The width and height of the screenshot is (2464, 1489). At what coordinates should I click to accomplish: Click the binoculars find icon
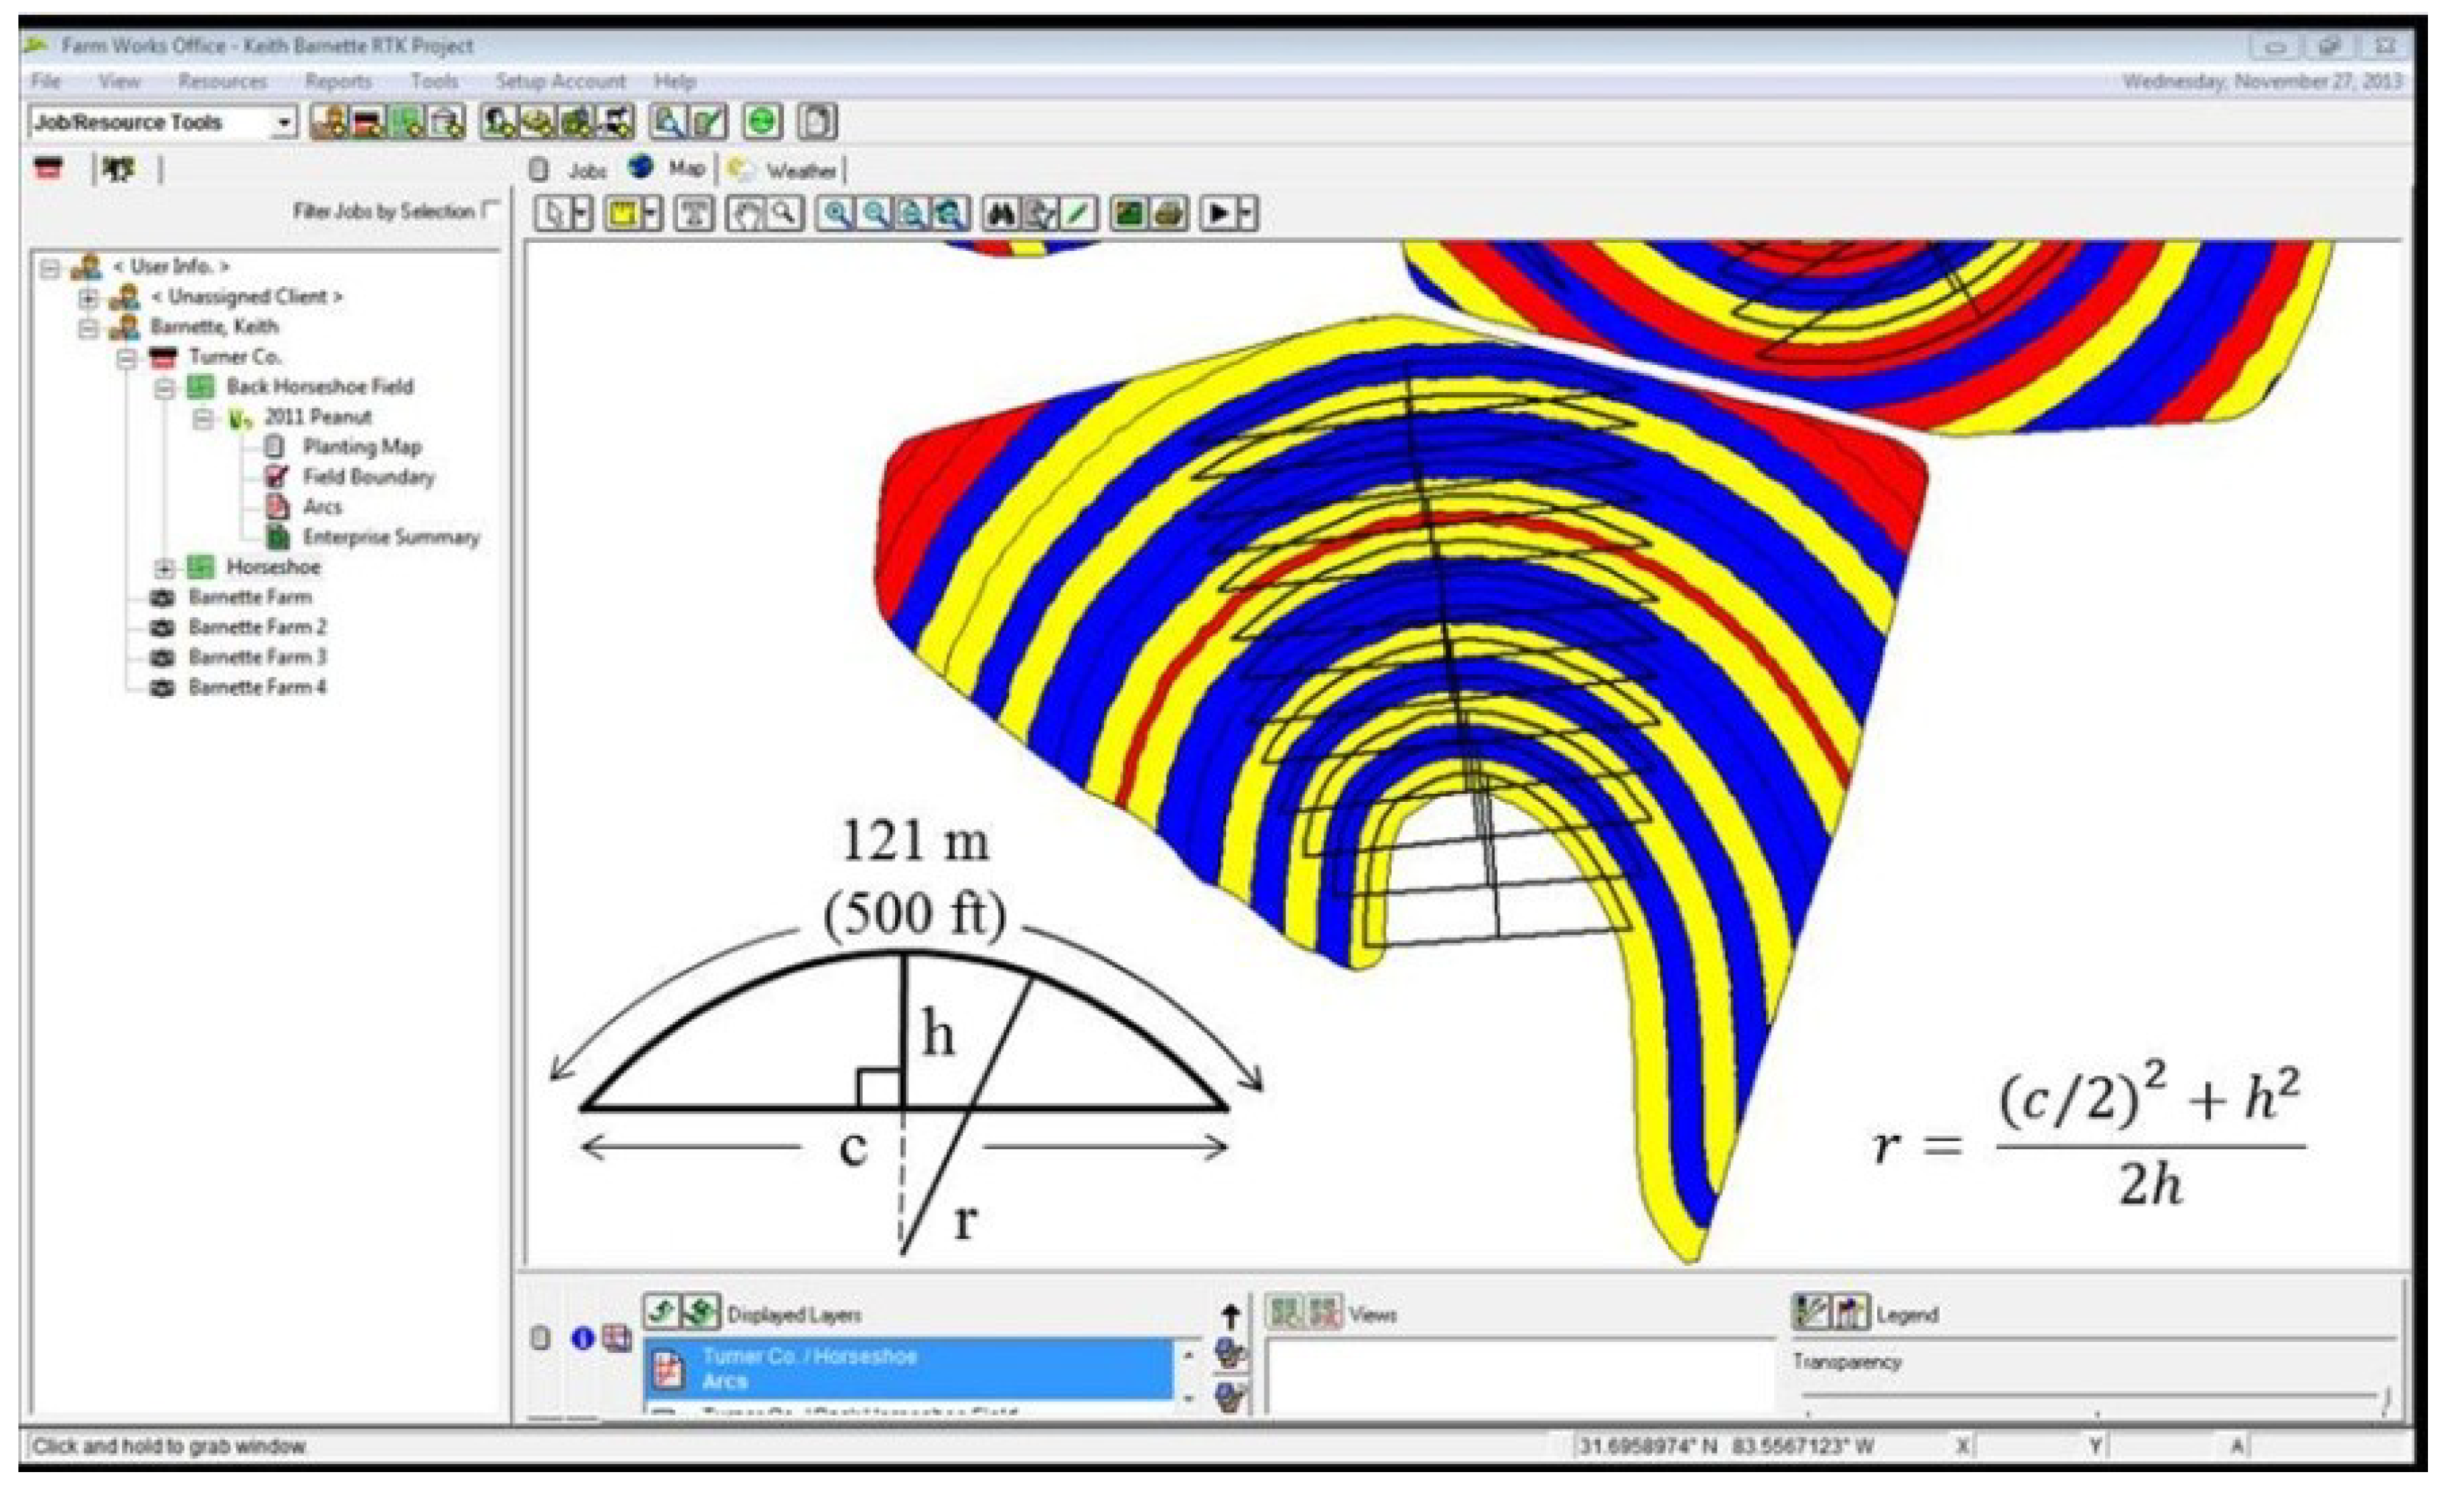pos(1002,214)
